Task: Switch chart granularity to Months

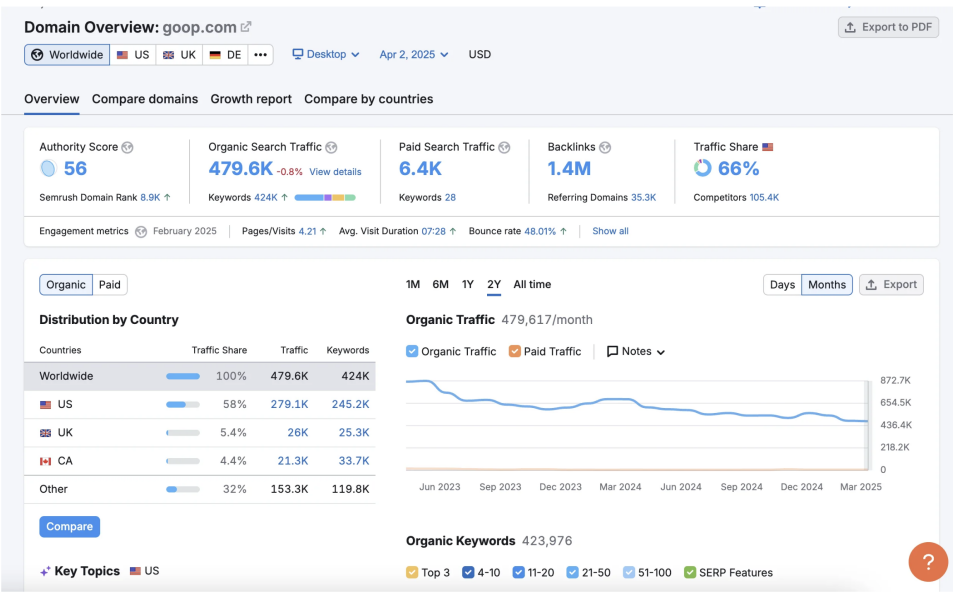Action: [x=827, y=284]
